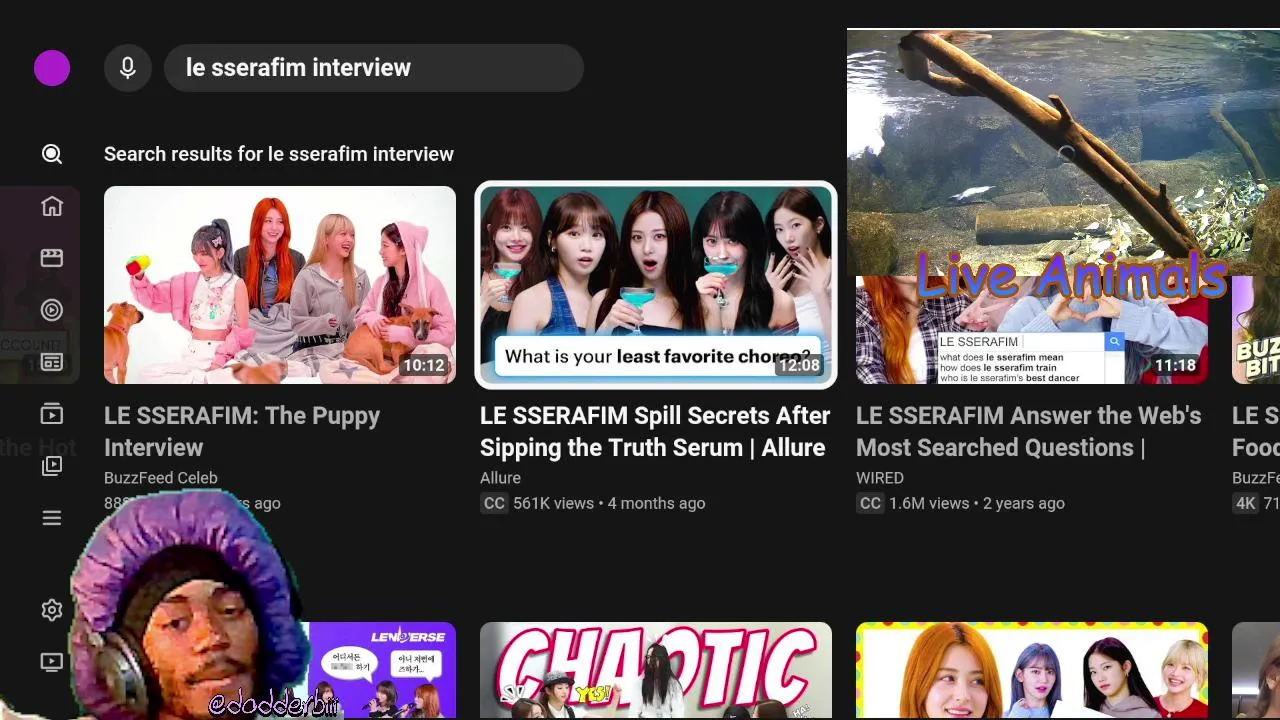Play Allure Truth Serum video thumbnail
This screenshot has width=1280, height=720.
pyautogui.click(x=656, y=285)
